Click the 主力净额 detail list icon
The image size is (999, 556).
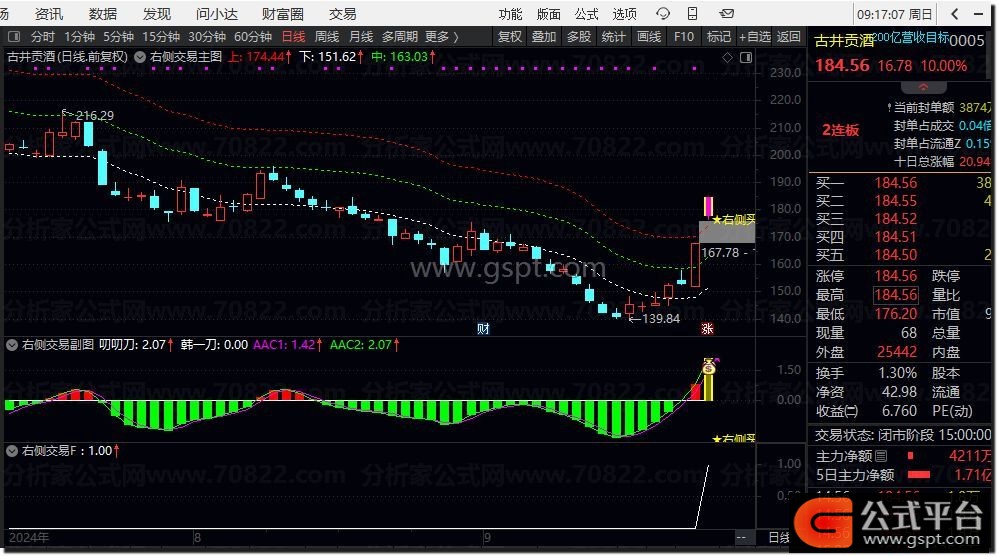coord(881,456)
